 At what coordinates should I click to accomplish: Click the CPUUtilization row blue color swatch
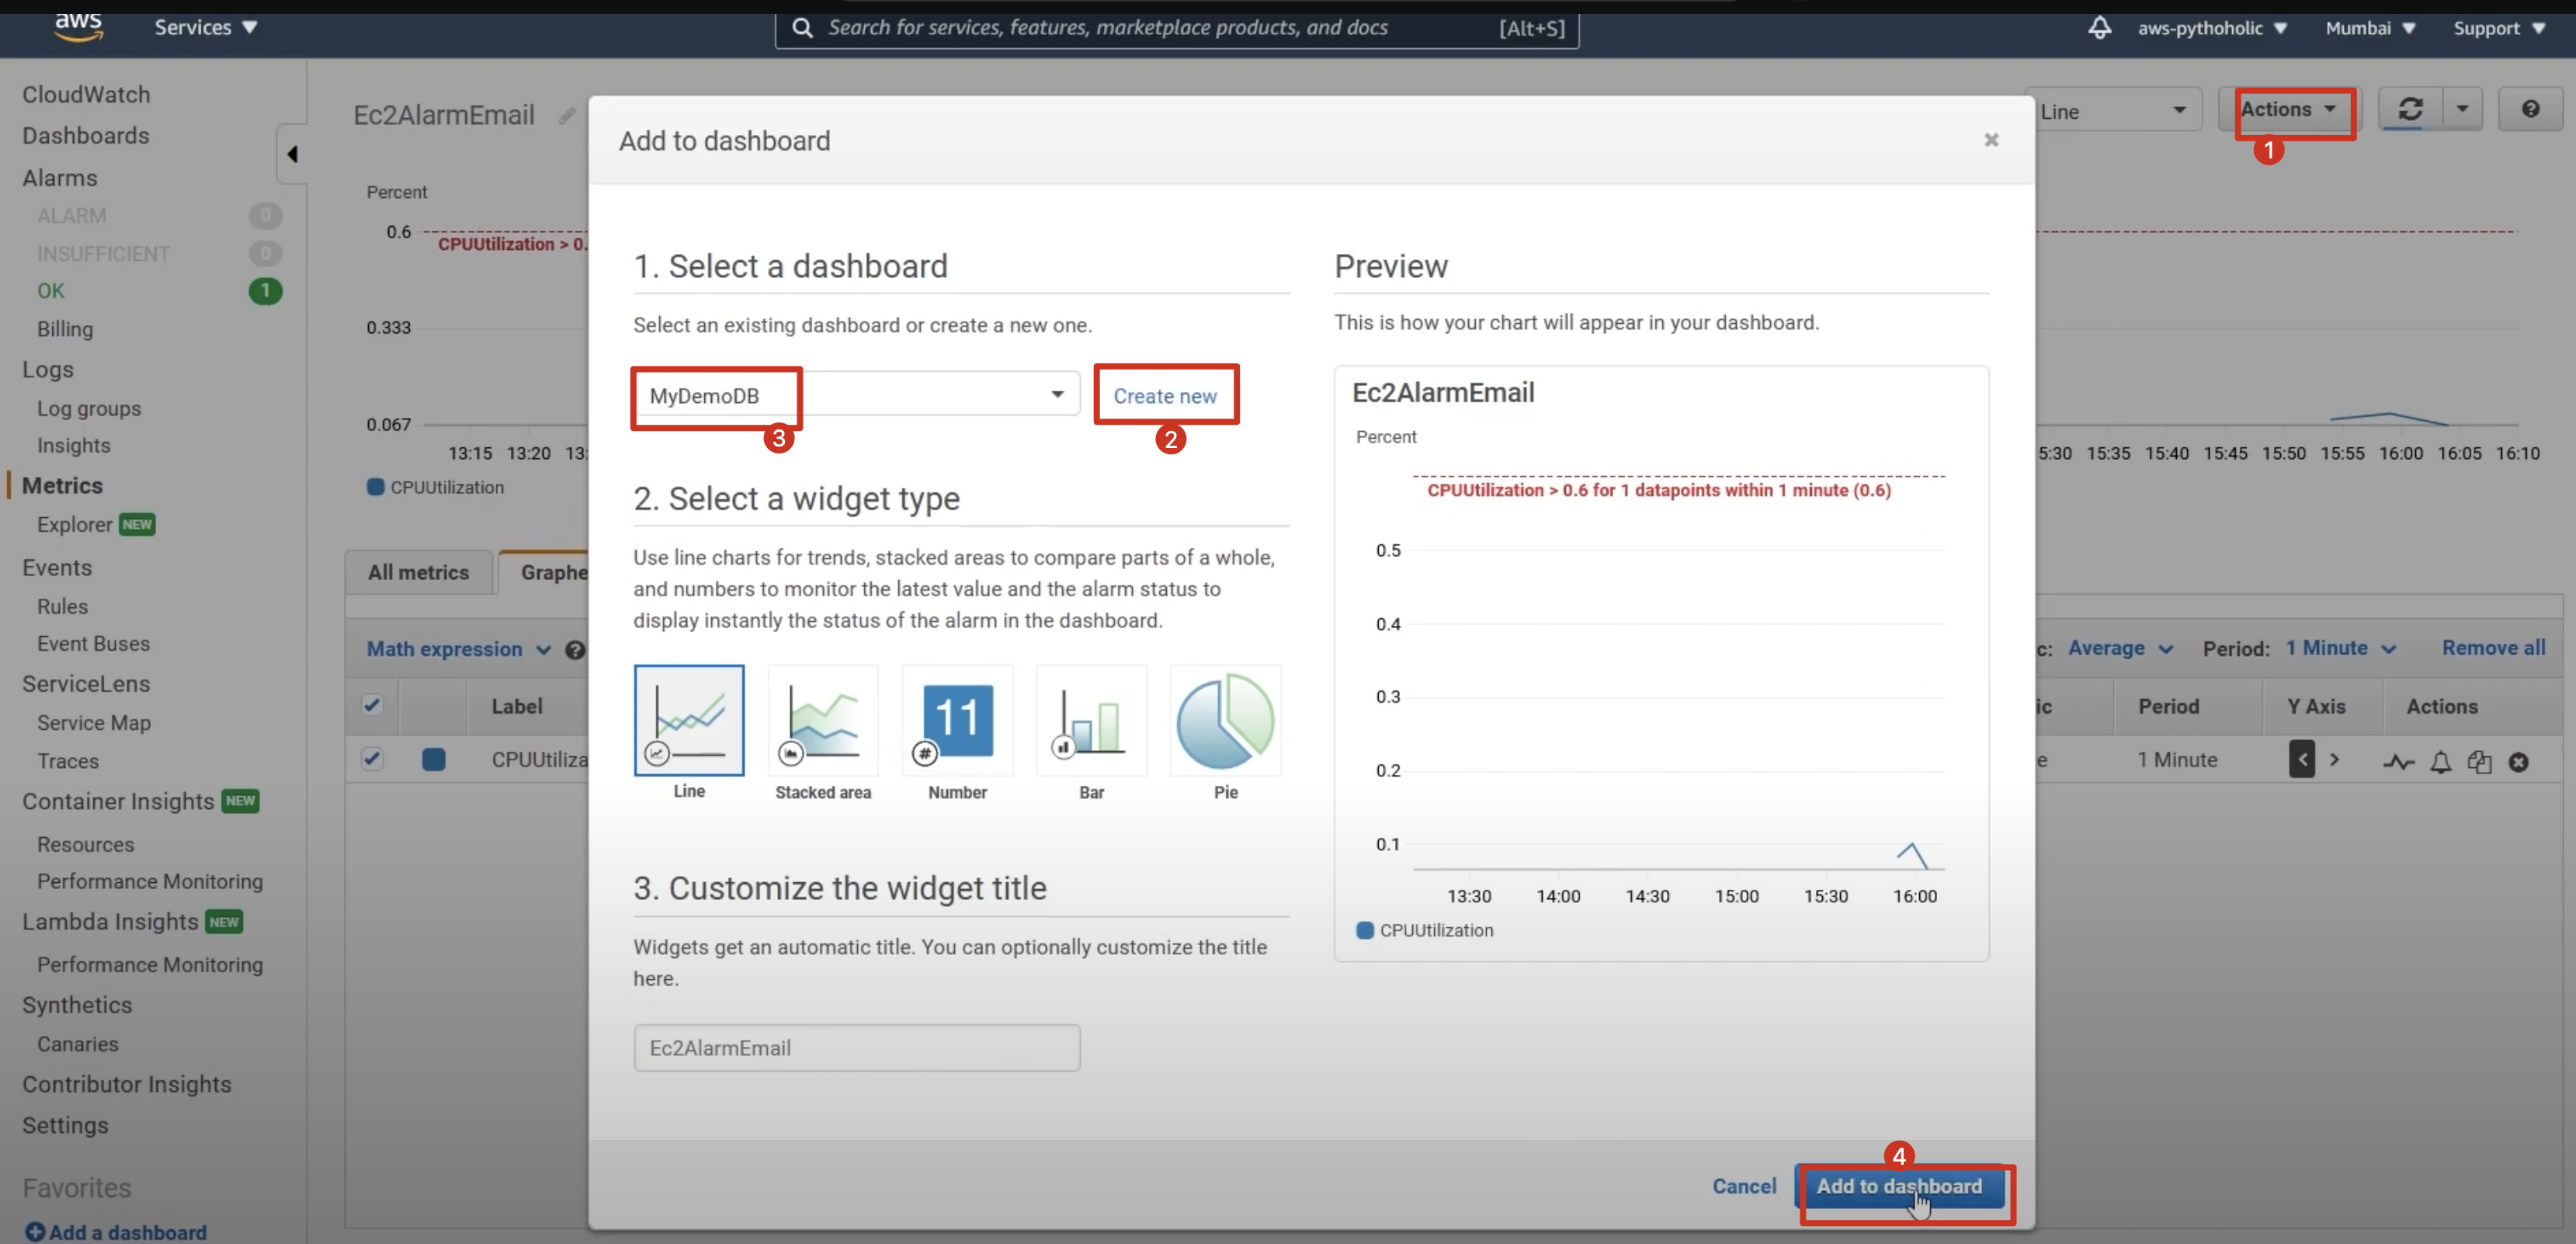(x=433, y=759)
